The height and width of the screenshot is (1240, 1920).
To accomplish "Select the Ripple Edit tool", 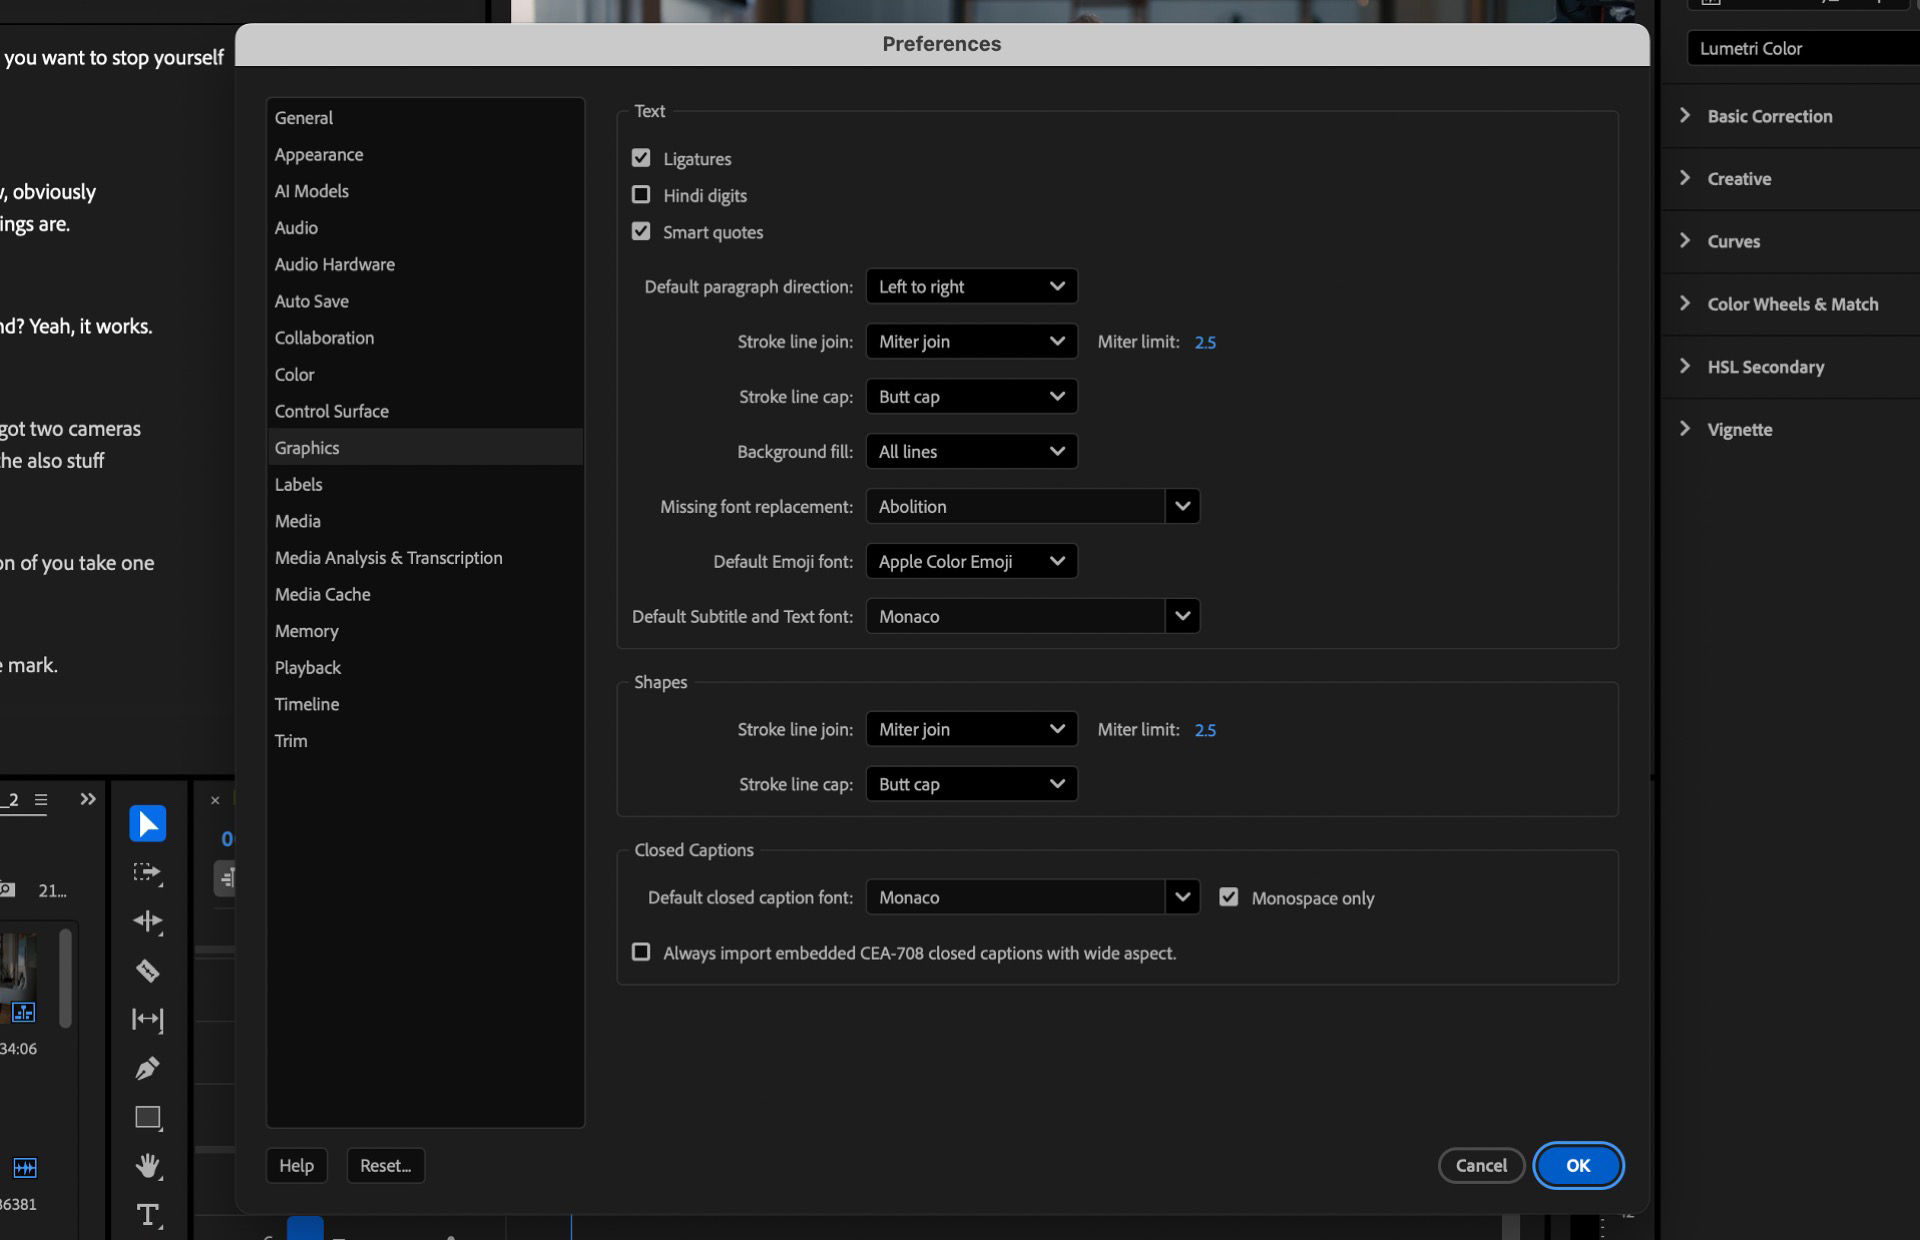I will (147, 921).
